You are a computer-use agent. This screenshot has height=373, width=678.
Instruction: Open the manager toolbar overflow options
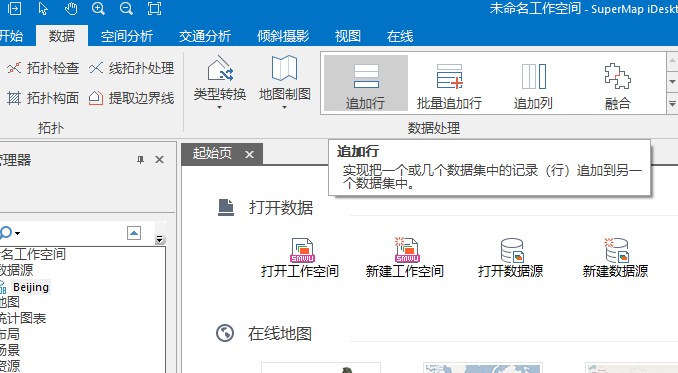coord(160,239)
